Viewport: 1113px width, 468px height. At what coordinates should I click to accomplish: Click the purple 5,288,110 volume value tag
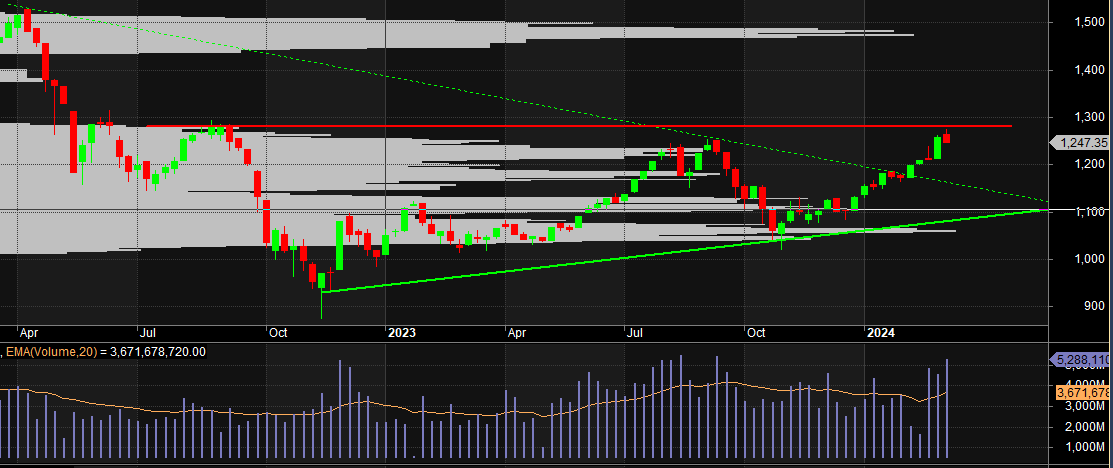pyautogui.click(x=1083, y=360)
